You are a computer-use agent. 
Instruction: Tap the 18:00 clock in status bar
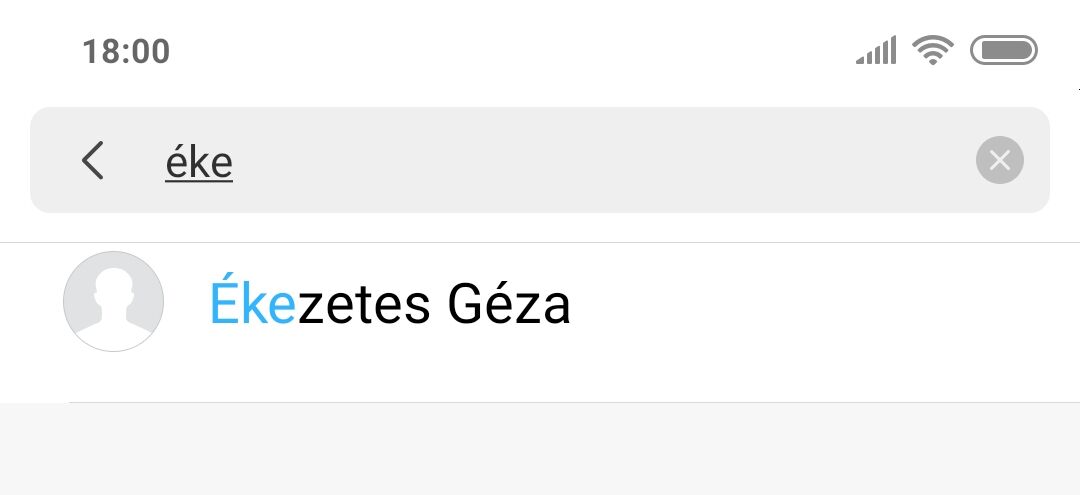(x=126, y=52)
